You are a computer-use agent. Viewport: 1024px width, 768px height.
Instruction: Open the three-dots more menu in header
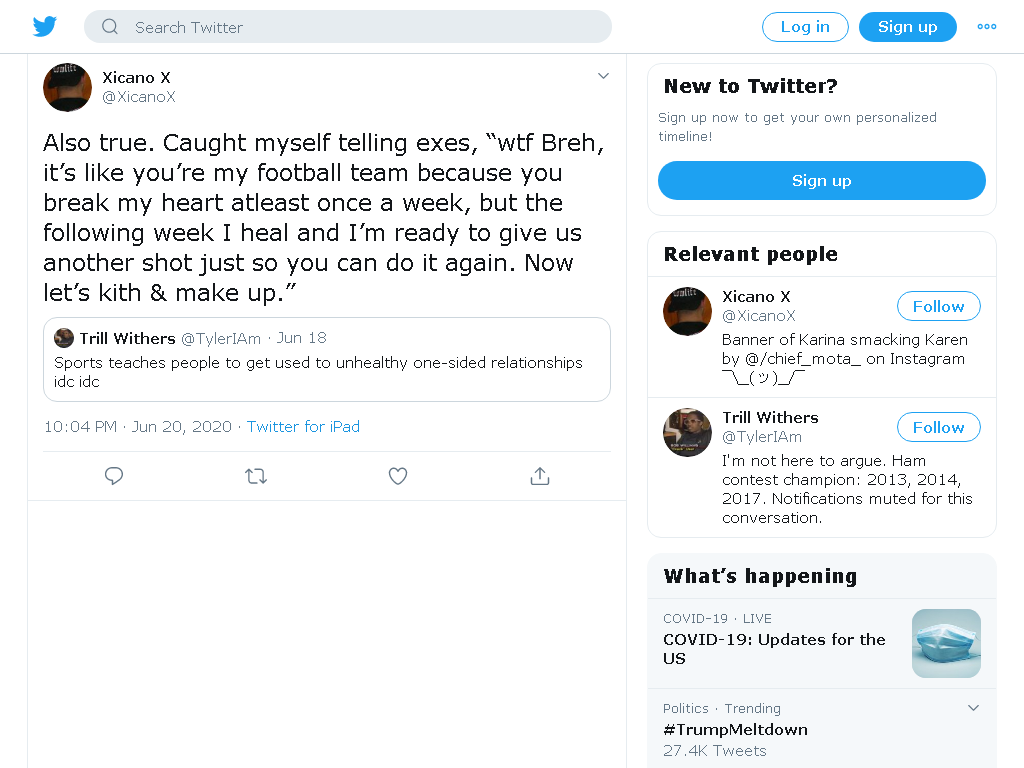987,27
